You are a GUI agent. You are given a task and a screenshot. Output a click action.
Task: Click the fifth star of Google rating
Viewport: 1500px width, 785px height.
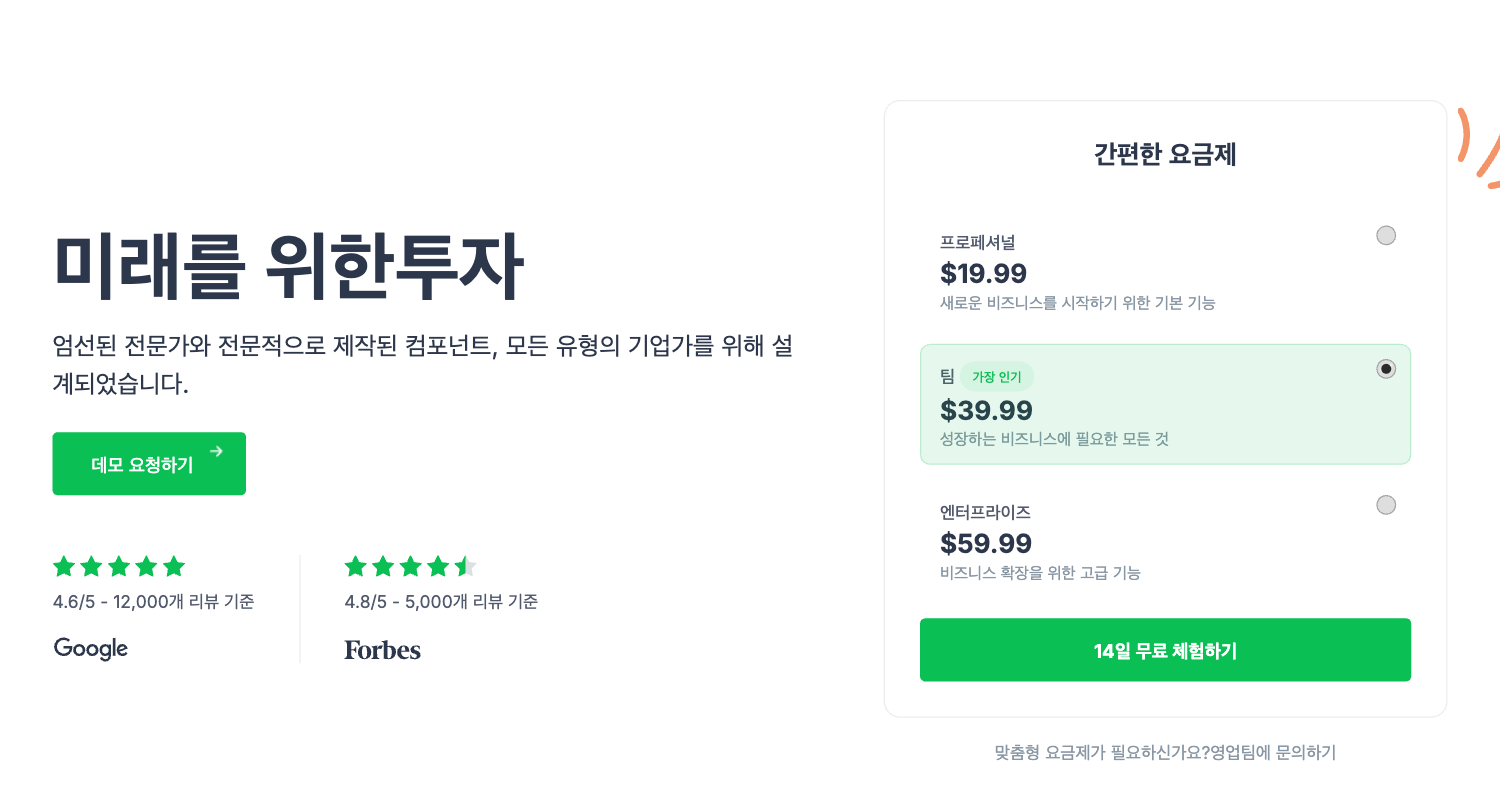174,567
